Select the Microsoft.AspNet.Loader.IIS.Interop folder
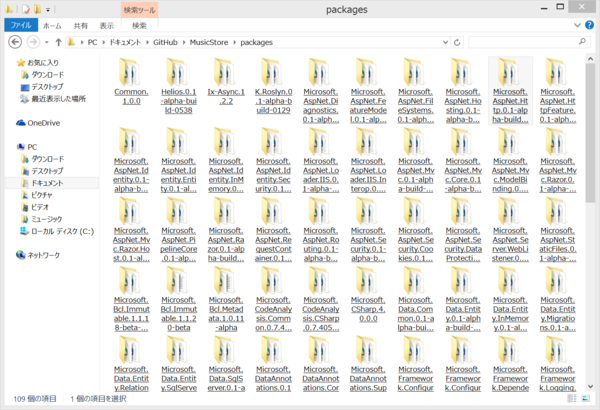 (x=368, y=160)
